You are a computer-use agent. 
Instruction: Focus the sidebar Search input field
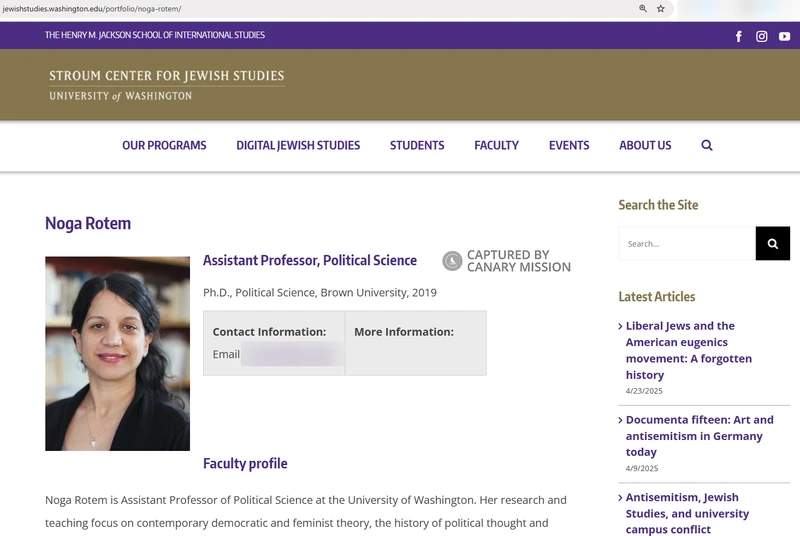point(687,244)
